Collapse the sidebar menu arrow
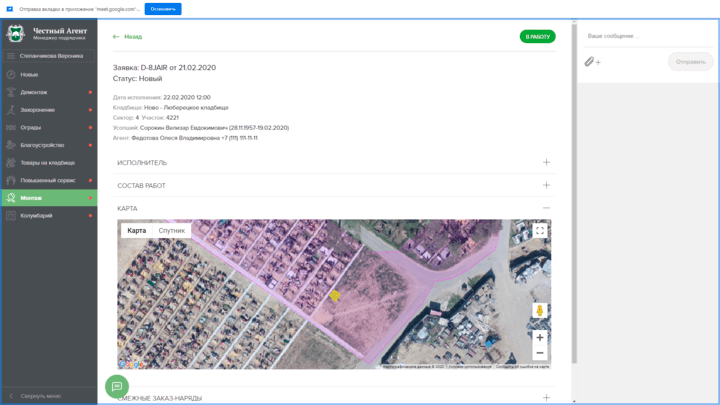720x405 pixels. click(11, 396)
